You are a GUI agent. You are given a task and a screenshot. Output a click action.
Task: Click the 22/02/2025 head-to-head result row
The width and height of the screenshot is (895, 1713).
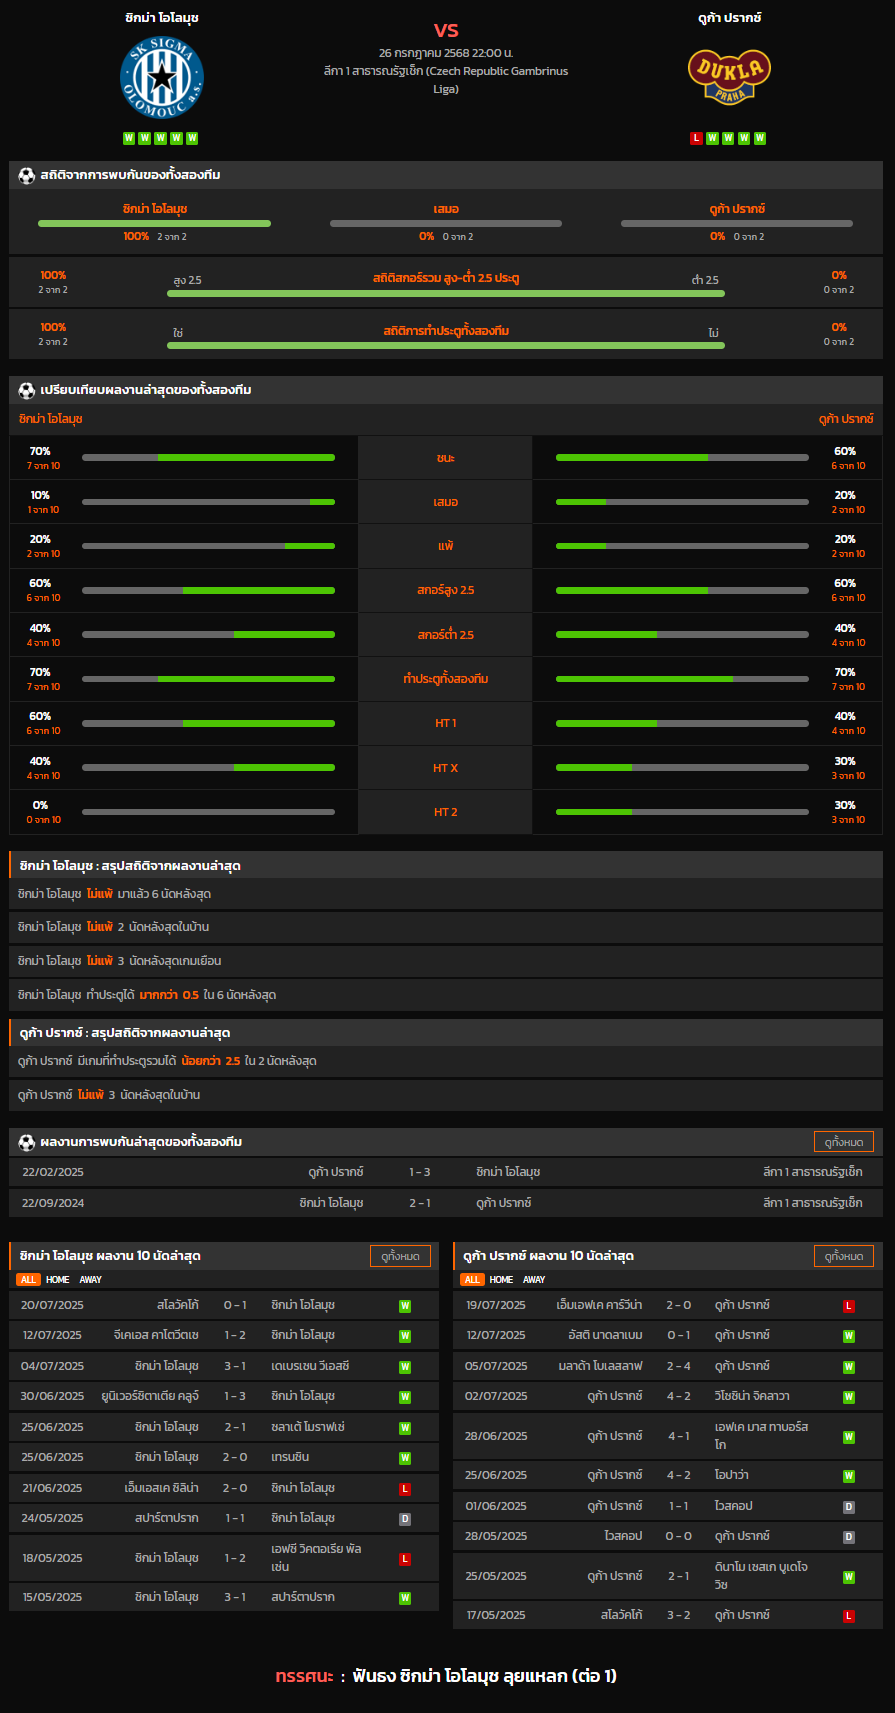click(x=446, y=1172)
